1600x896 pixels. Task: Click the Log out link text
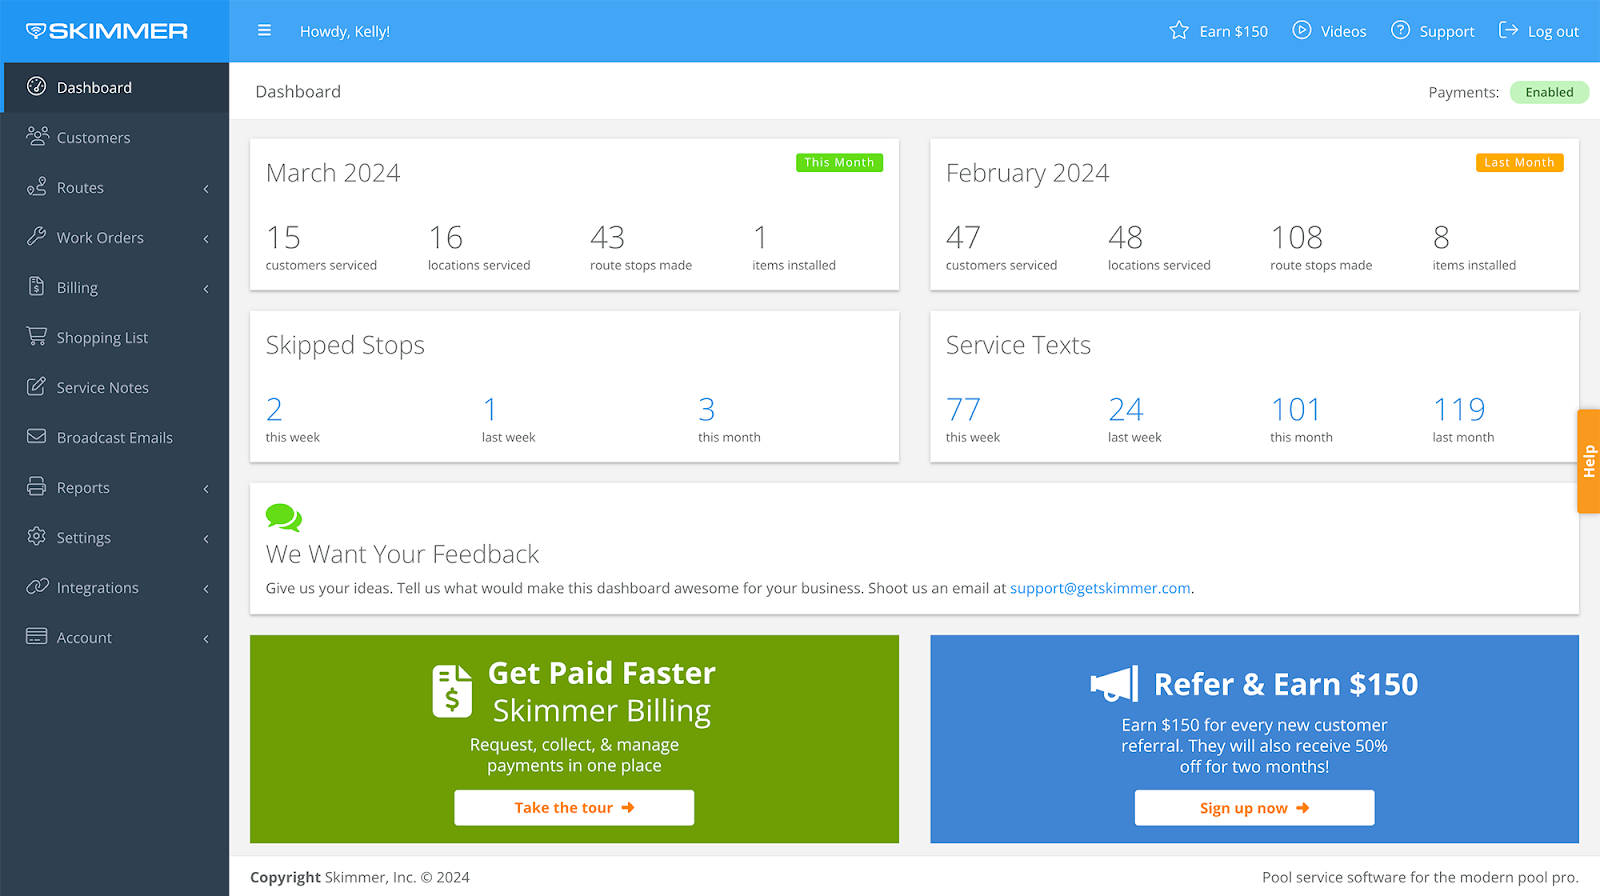[1553, 31]
